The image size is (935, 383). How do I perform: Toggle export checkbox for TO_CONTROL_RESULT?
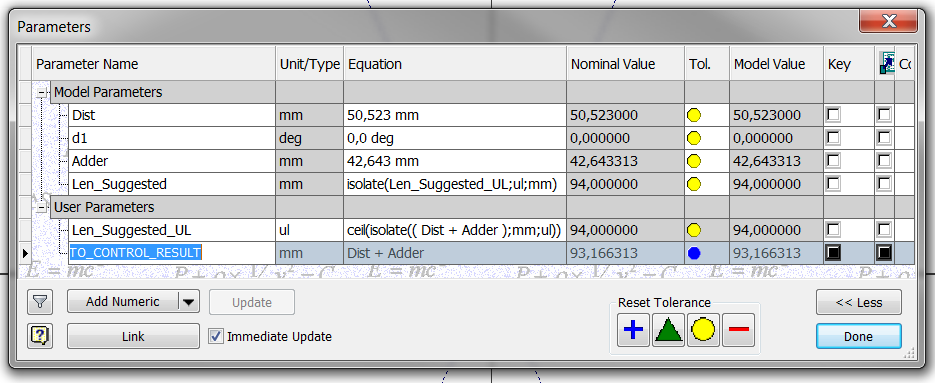pyautogui.click(x=884, y=253)
